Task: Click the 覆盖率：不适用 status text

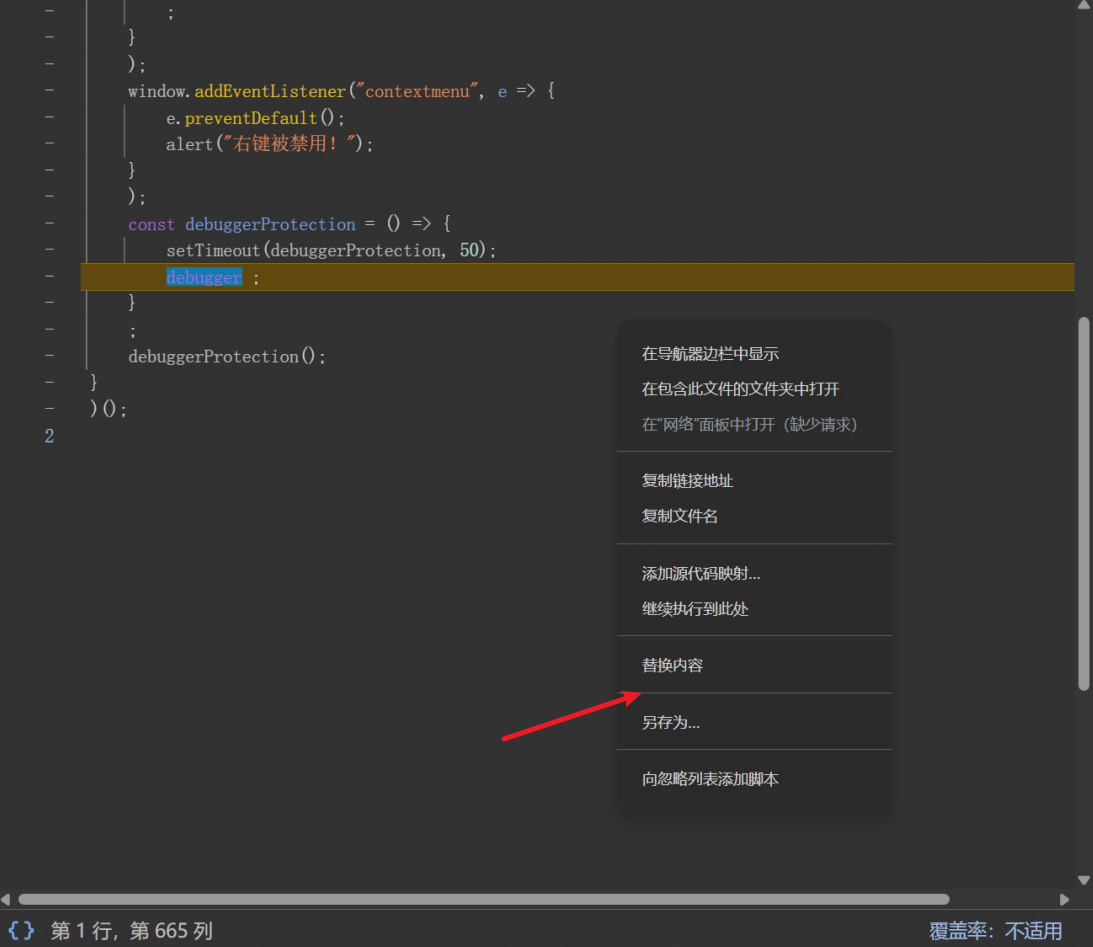Action: click(995, 931)
